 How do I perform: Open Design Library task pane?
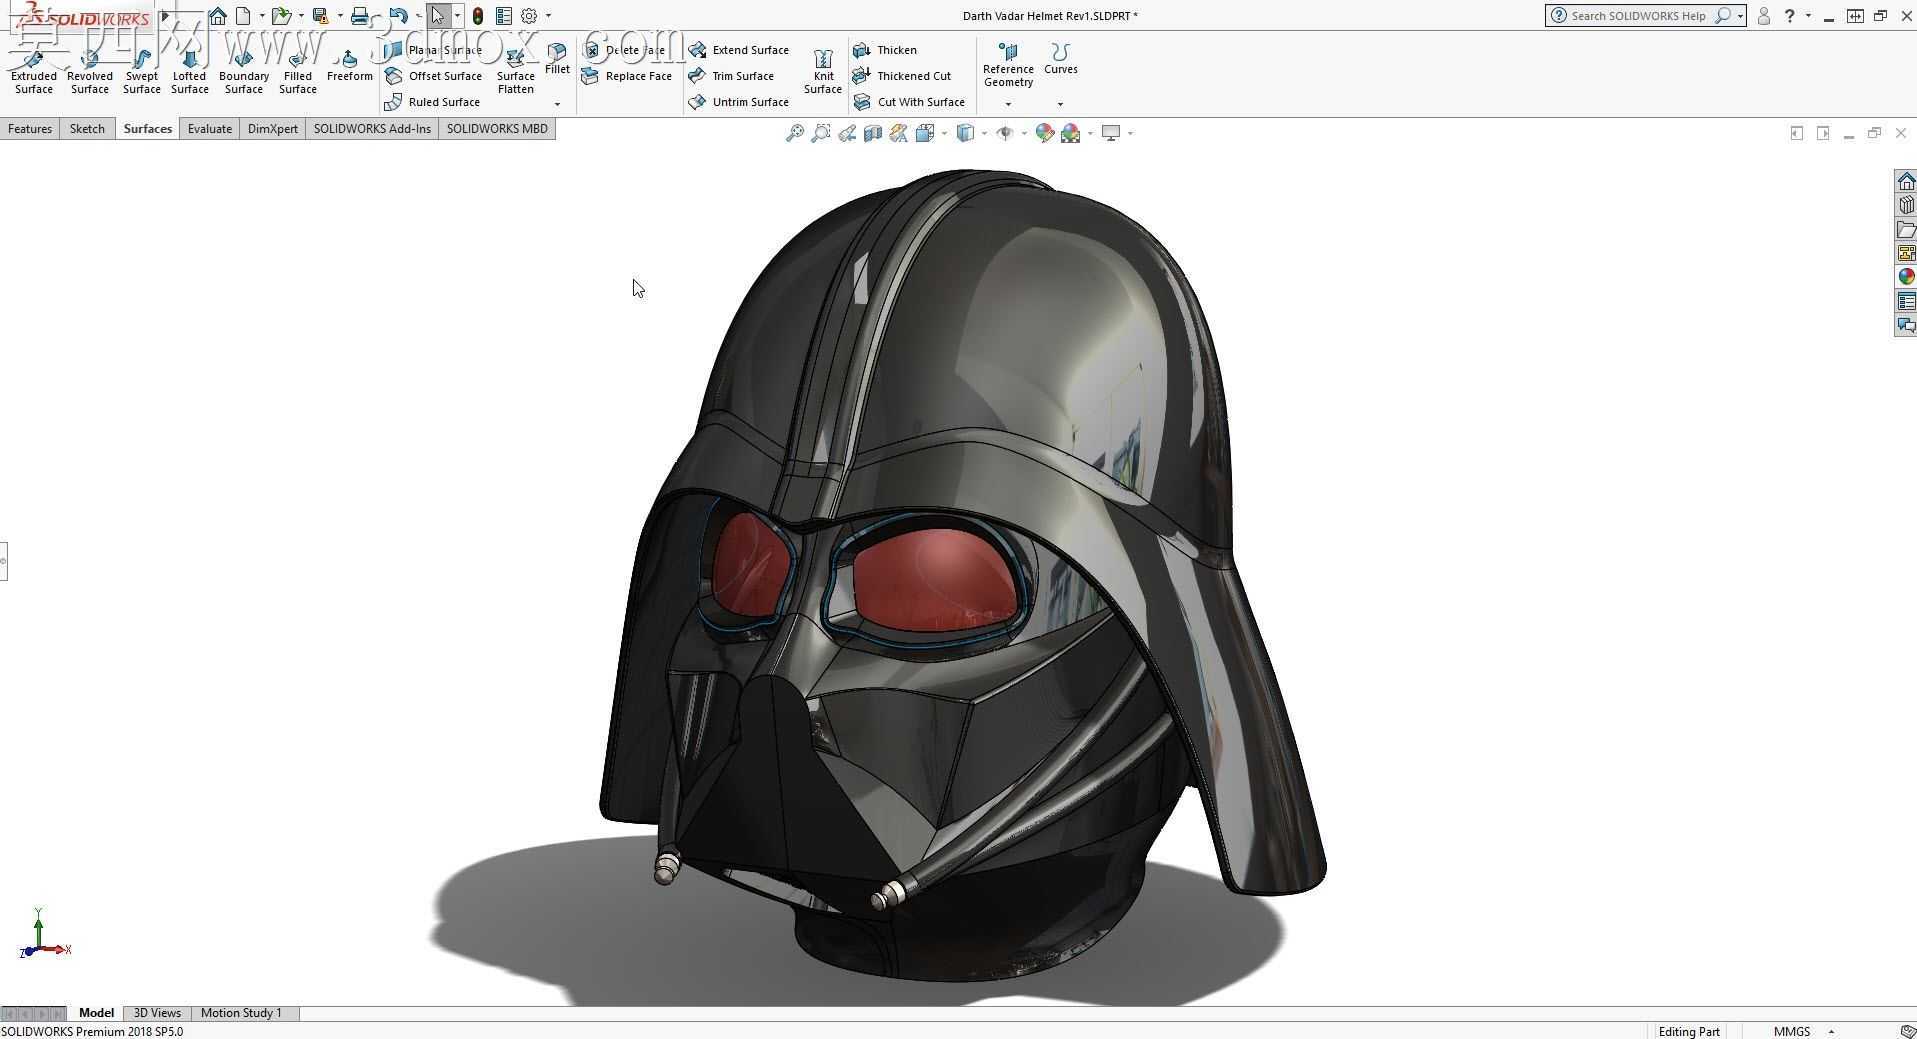[x=1906, y=205]
